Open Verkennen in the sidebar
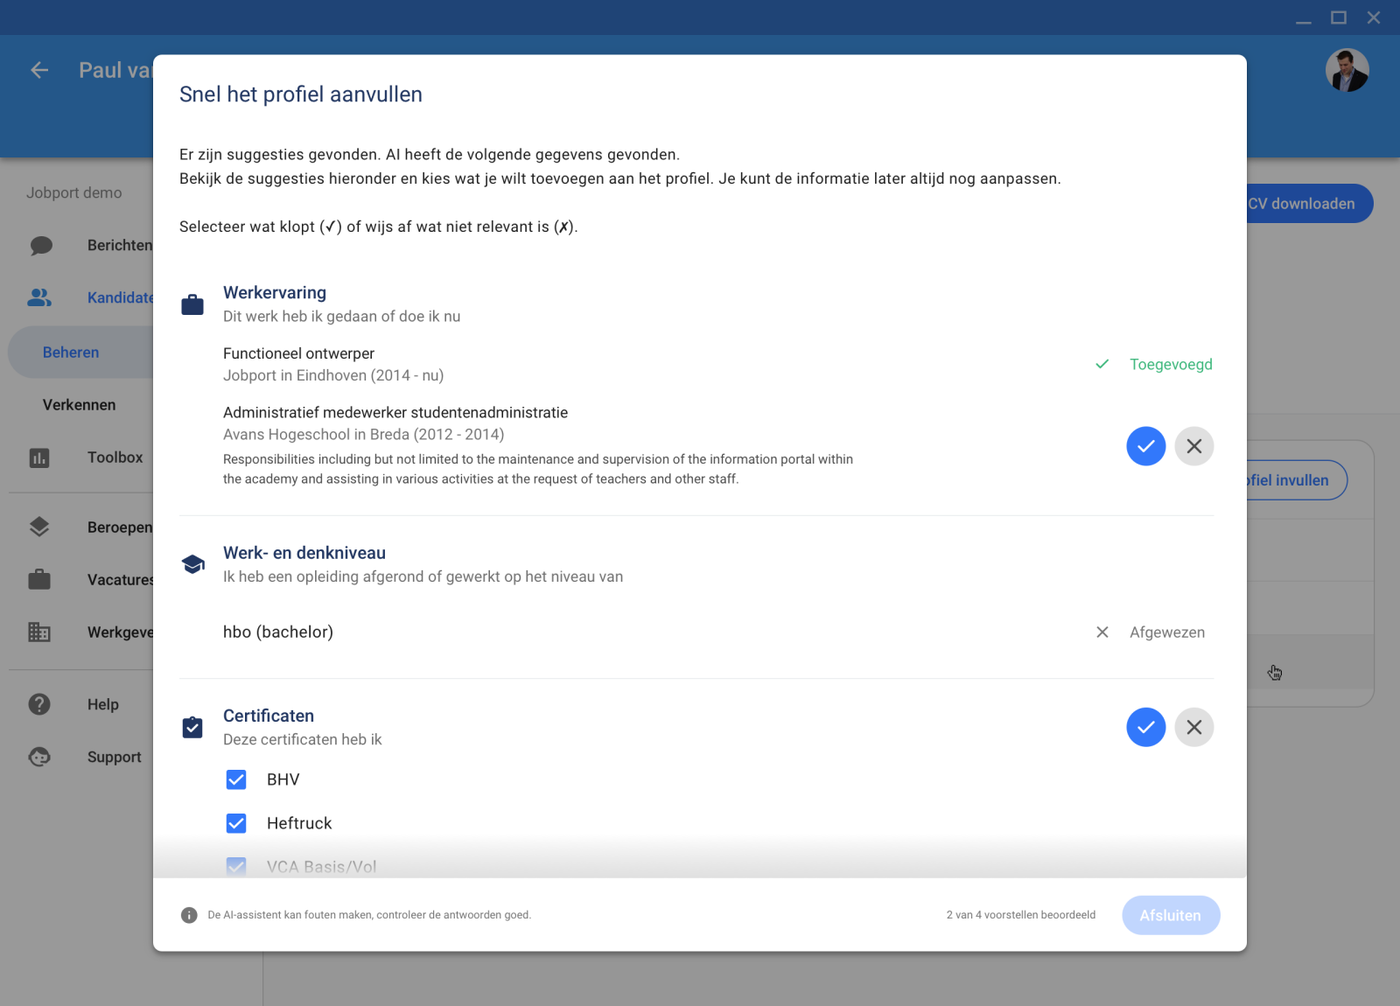Screen dimensions: 1400x1006 [79, 405]
